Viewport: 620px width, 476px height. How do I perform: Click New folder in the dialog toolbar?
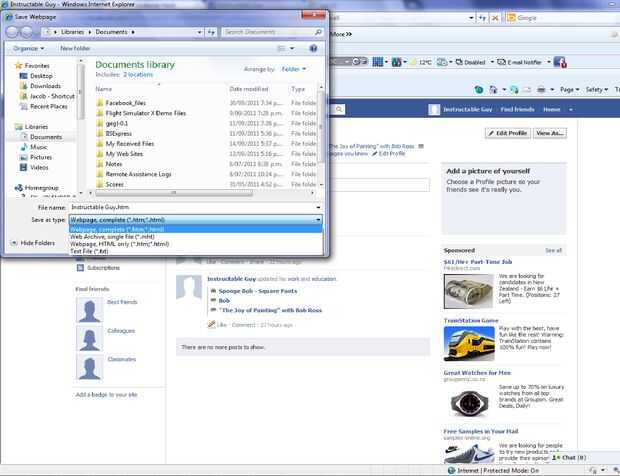pos(75,48)
